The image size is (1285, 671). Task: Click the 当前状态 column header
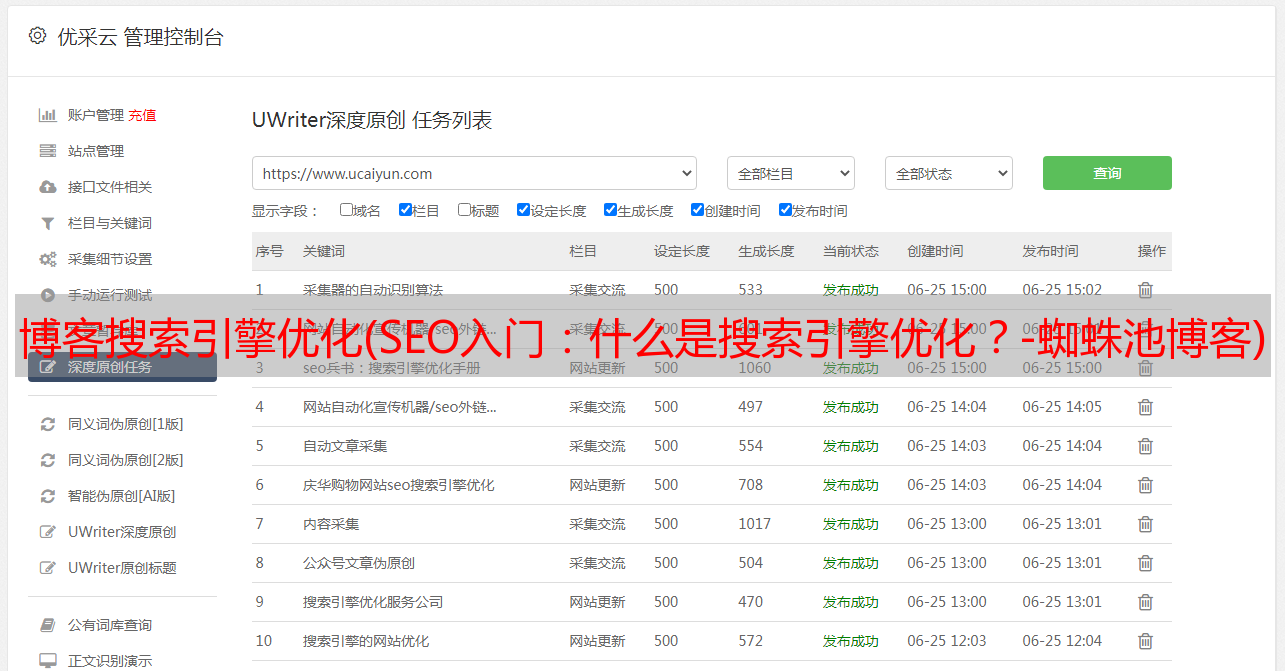click(x=851, y=251)
